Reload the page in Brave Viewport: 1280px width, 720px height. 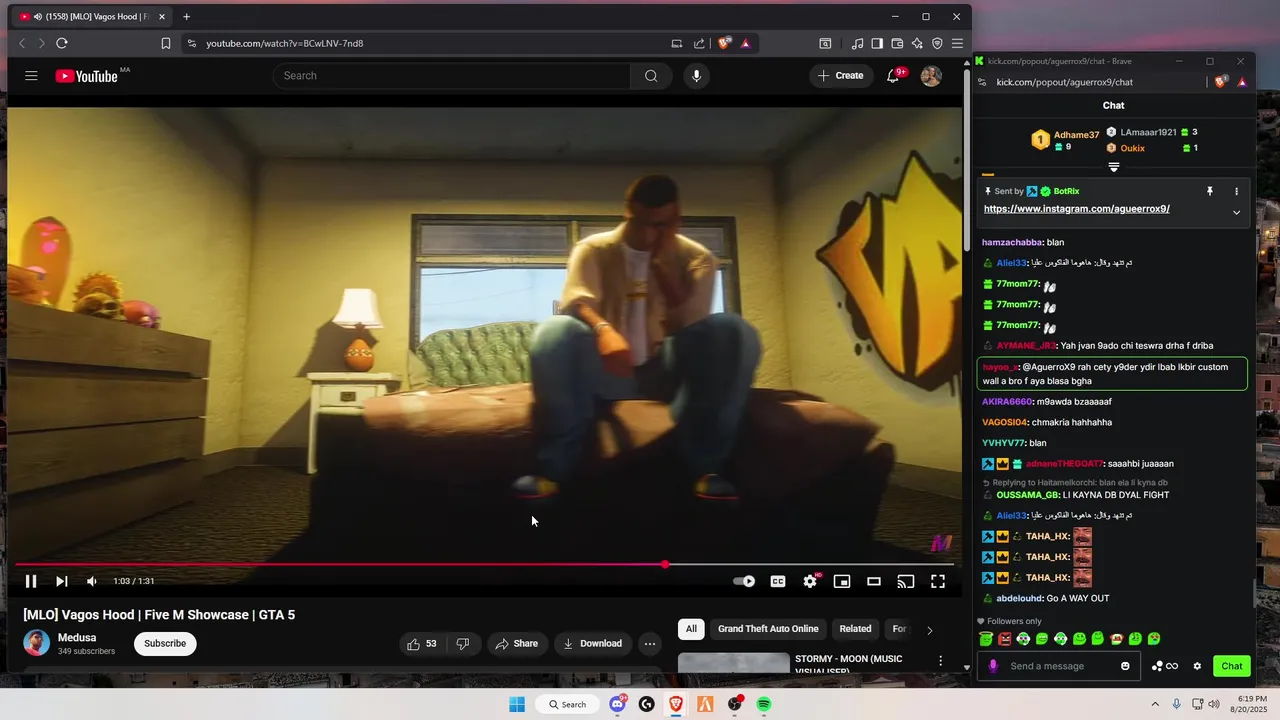point(61,43)
